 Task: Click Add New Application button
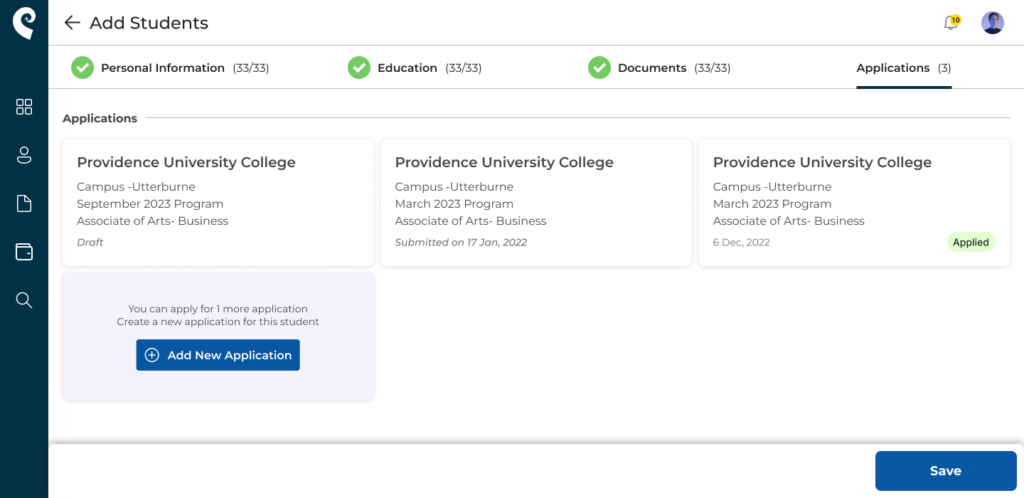217,355
